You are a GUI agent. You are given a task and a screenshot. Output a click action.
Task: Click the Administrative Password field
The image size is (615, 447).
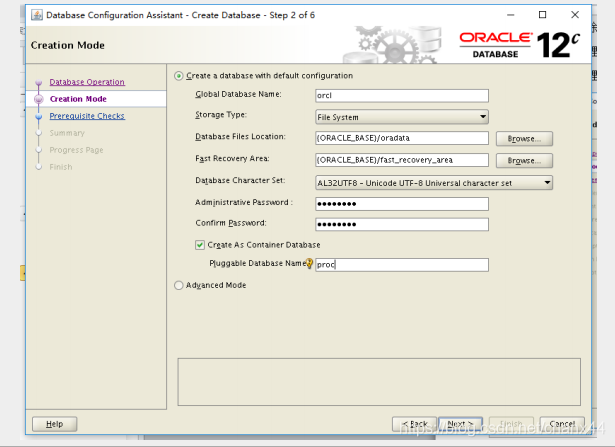[x=402, y=204]
